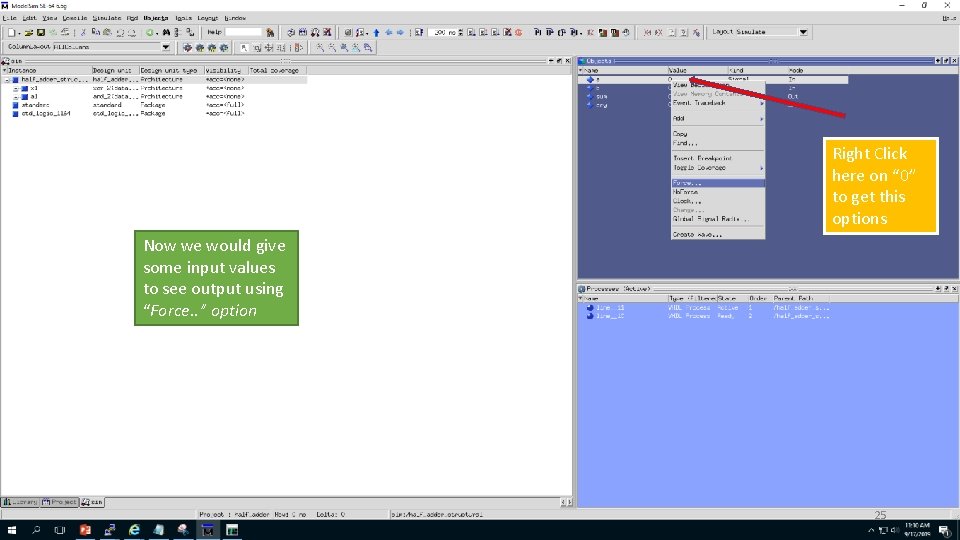The height and width of the screenshot is (540, 960).
Task: Select the cry signal in Objects panel
Action: coord(601,105)
